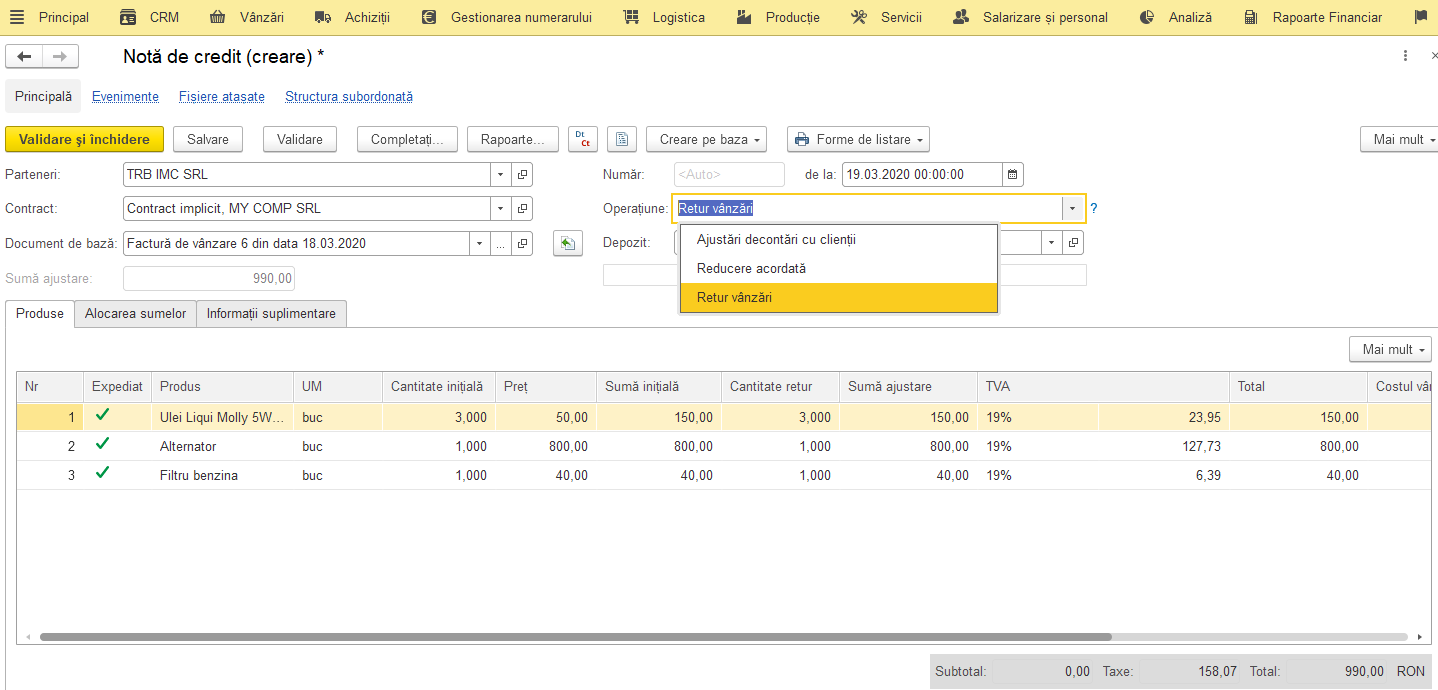This screenshot has width=1438, height=690.
Task: Open TRB IMC SRL partner card icon
Action: [522, 174]
